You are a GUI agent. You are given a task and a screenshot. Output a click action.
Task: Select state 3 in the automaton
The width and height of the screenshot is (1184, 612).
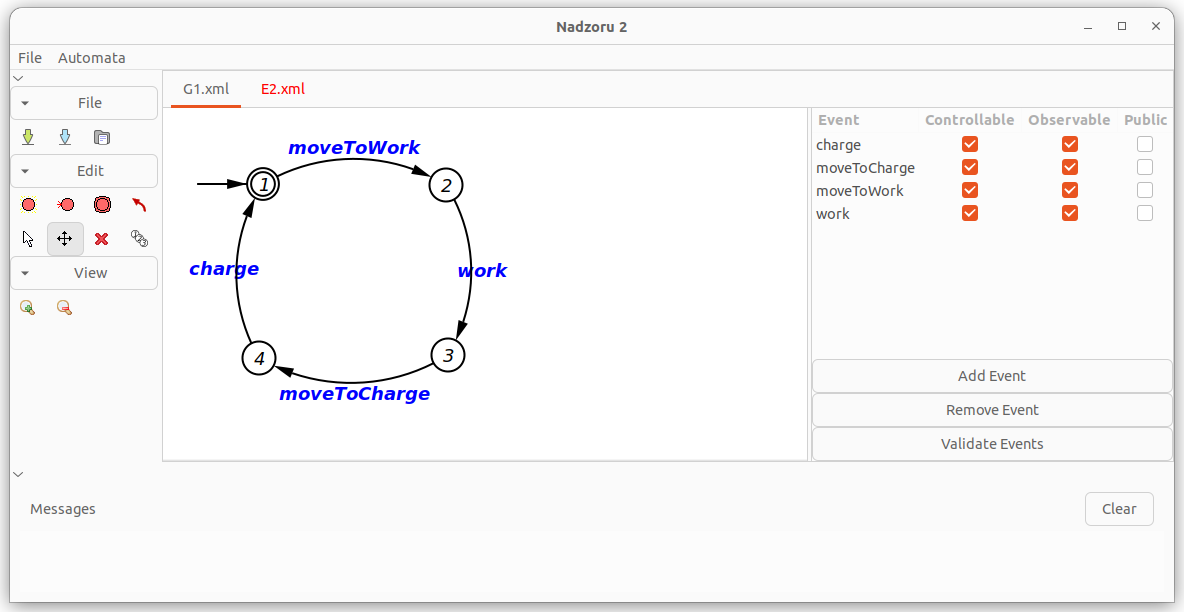coord(448,355)
